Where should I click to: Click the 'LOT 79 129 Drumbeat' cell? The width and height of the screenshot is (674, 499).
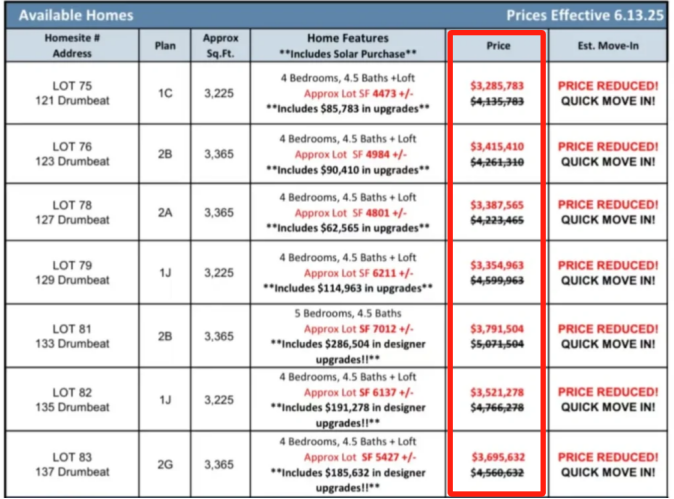pos(72,272)
